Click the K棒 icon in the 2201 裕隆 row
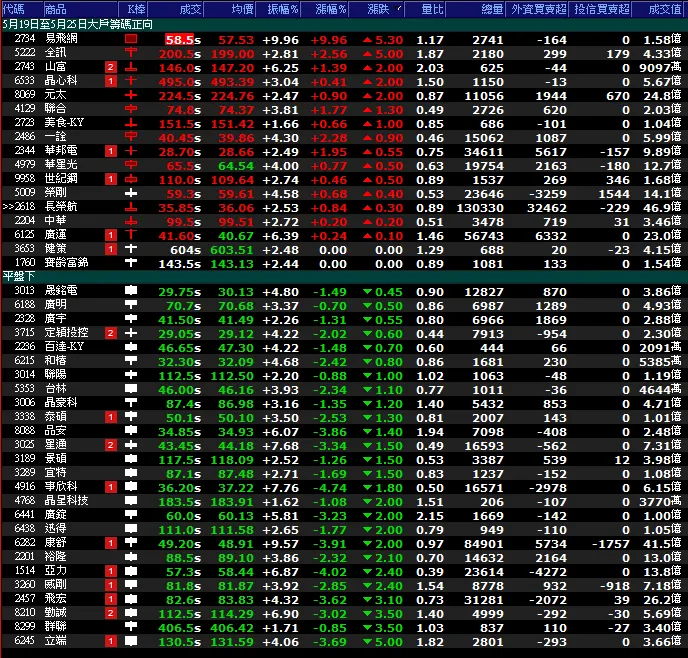 (131, 557)
